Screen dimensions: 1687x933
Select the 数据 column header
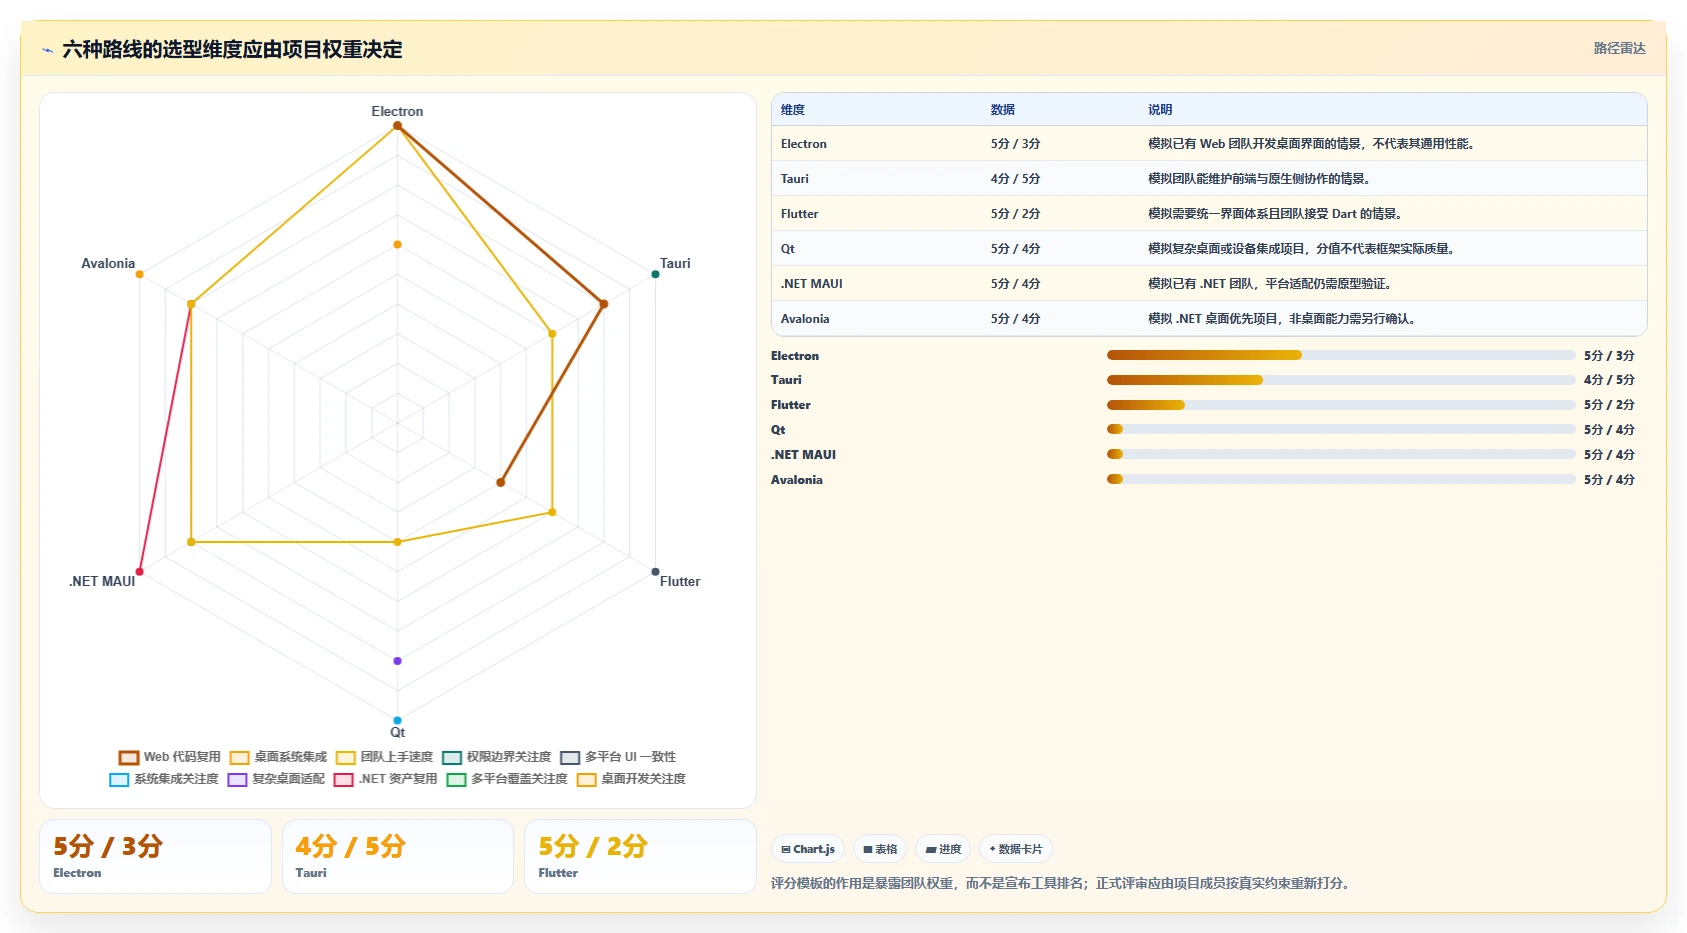pyautogui.click(x=1003, y=110)
